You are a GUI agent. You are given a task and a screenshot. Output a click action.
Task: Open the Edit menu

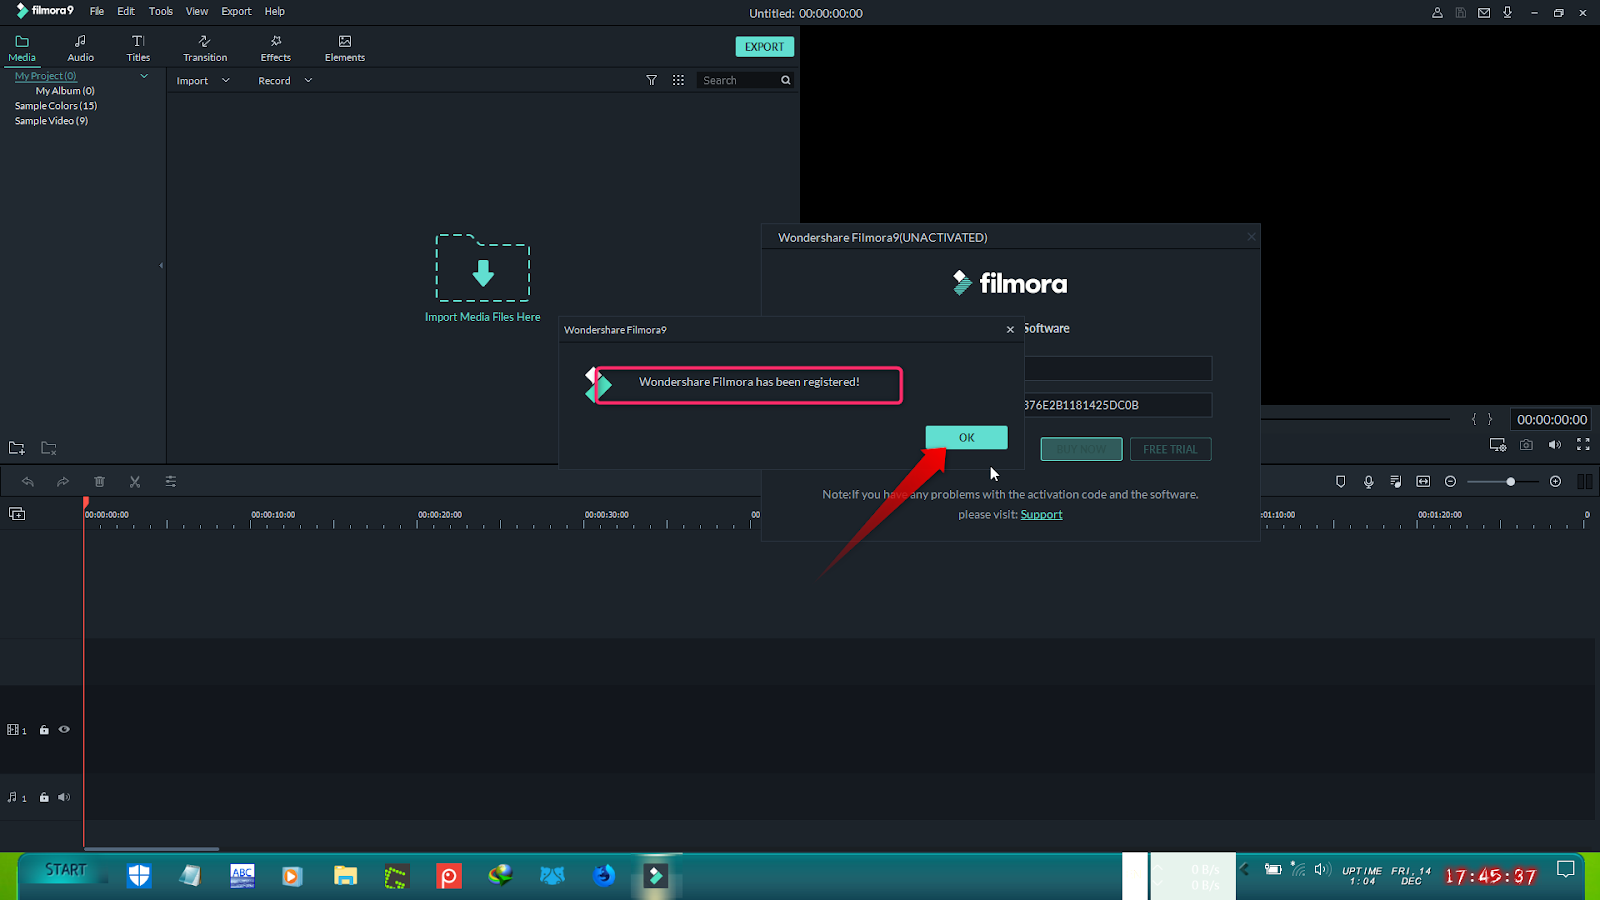tap(126, 11)
